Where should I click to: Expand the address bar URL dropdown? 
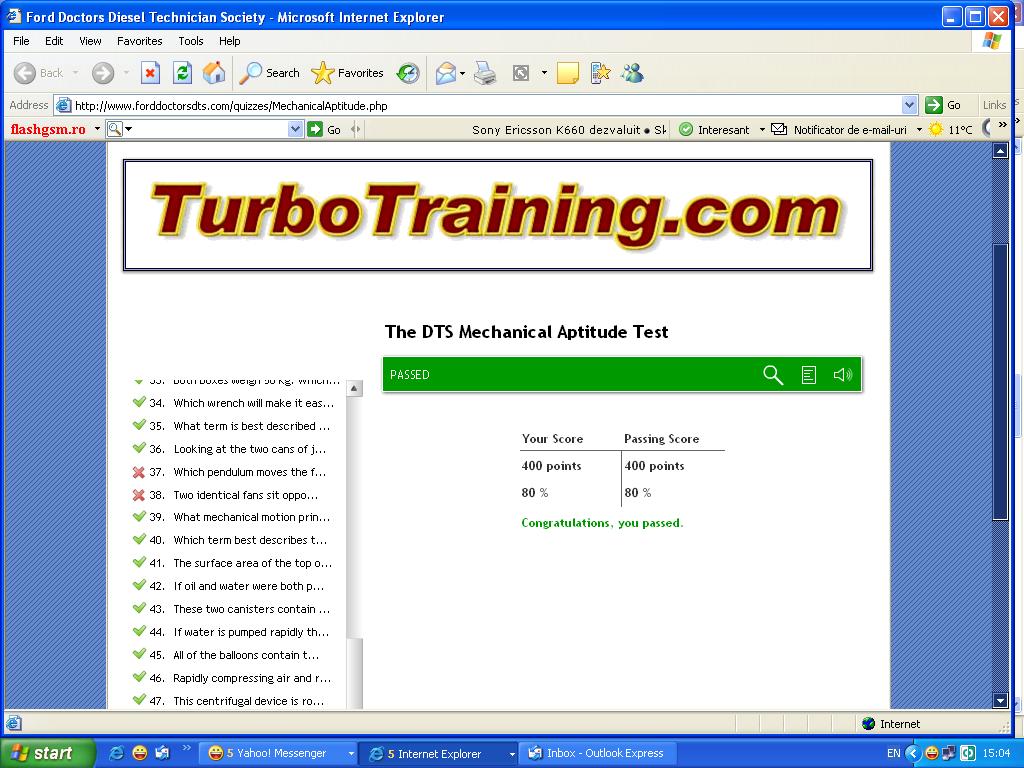(x=909, y=105)
